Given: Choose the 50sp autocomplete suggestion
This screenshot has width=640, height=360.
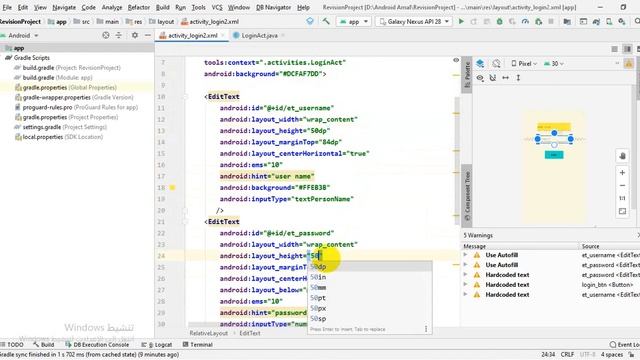Looking at the screenshot, I should pos(370,318).
